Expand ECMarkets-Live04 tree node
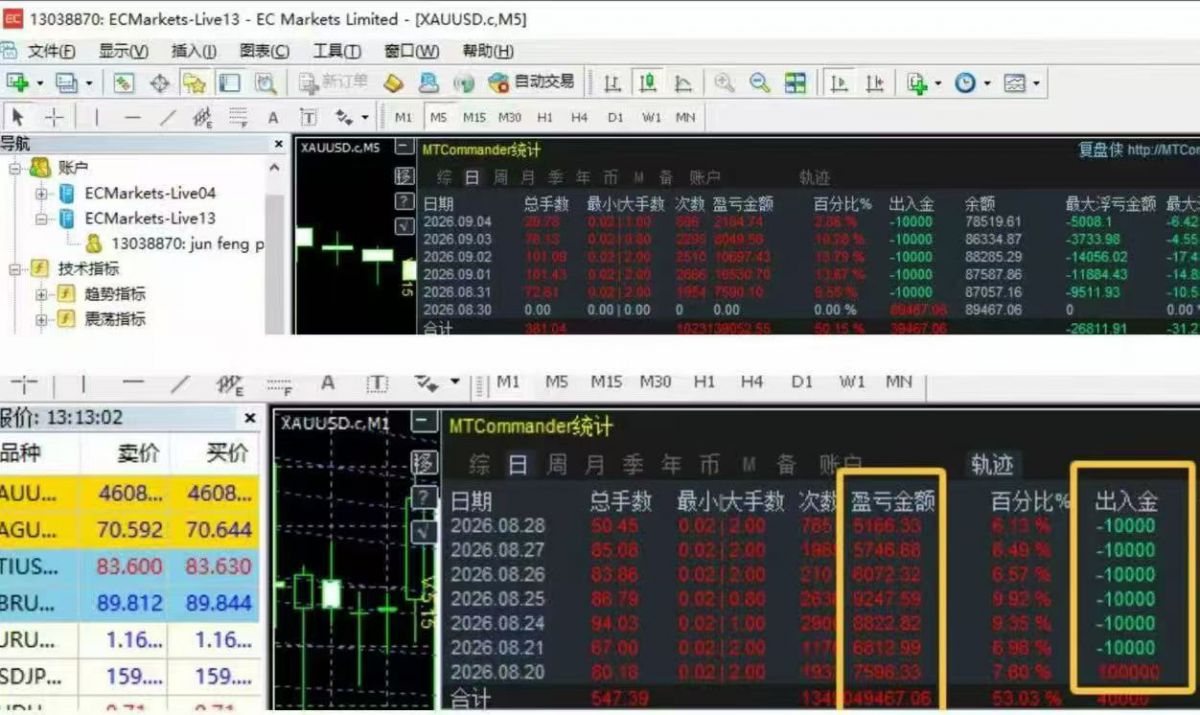The height and width of the screenshot is (715, 1200). pyautogui.click(x=41, y=193)
